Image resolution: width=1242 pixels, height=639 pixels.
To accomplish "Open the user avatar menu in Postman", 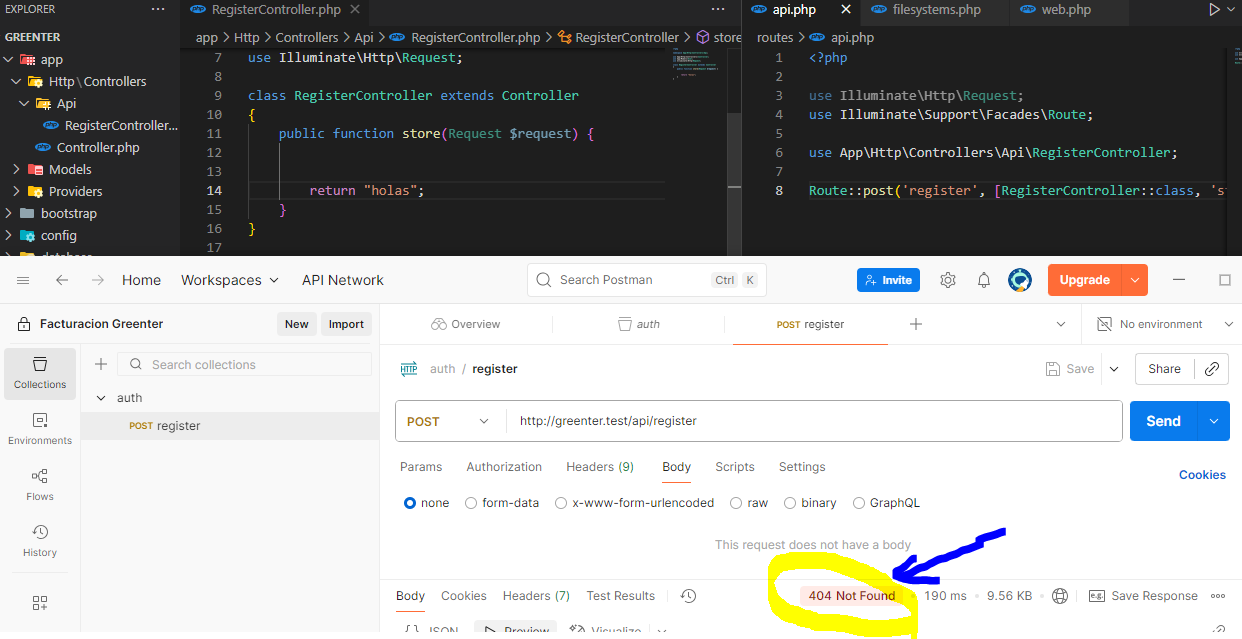I will pyautogui.click(x=1020, y=280).
